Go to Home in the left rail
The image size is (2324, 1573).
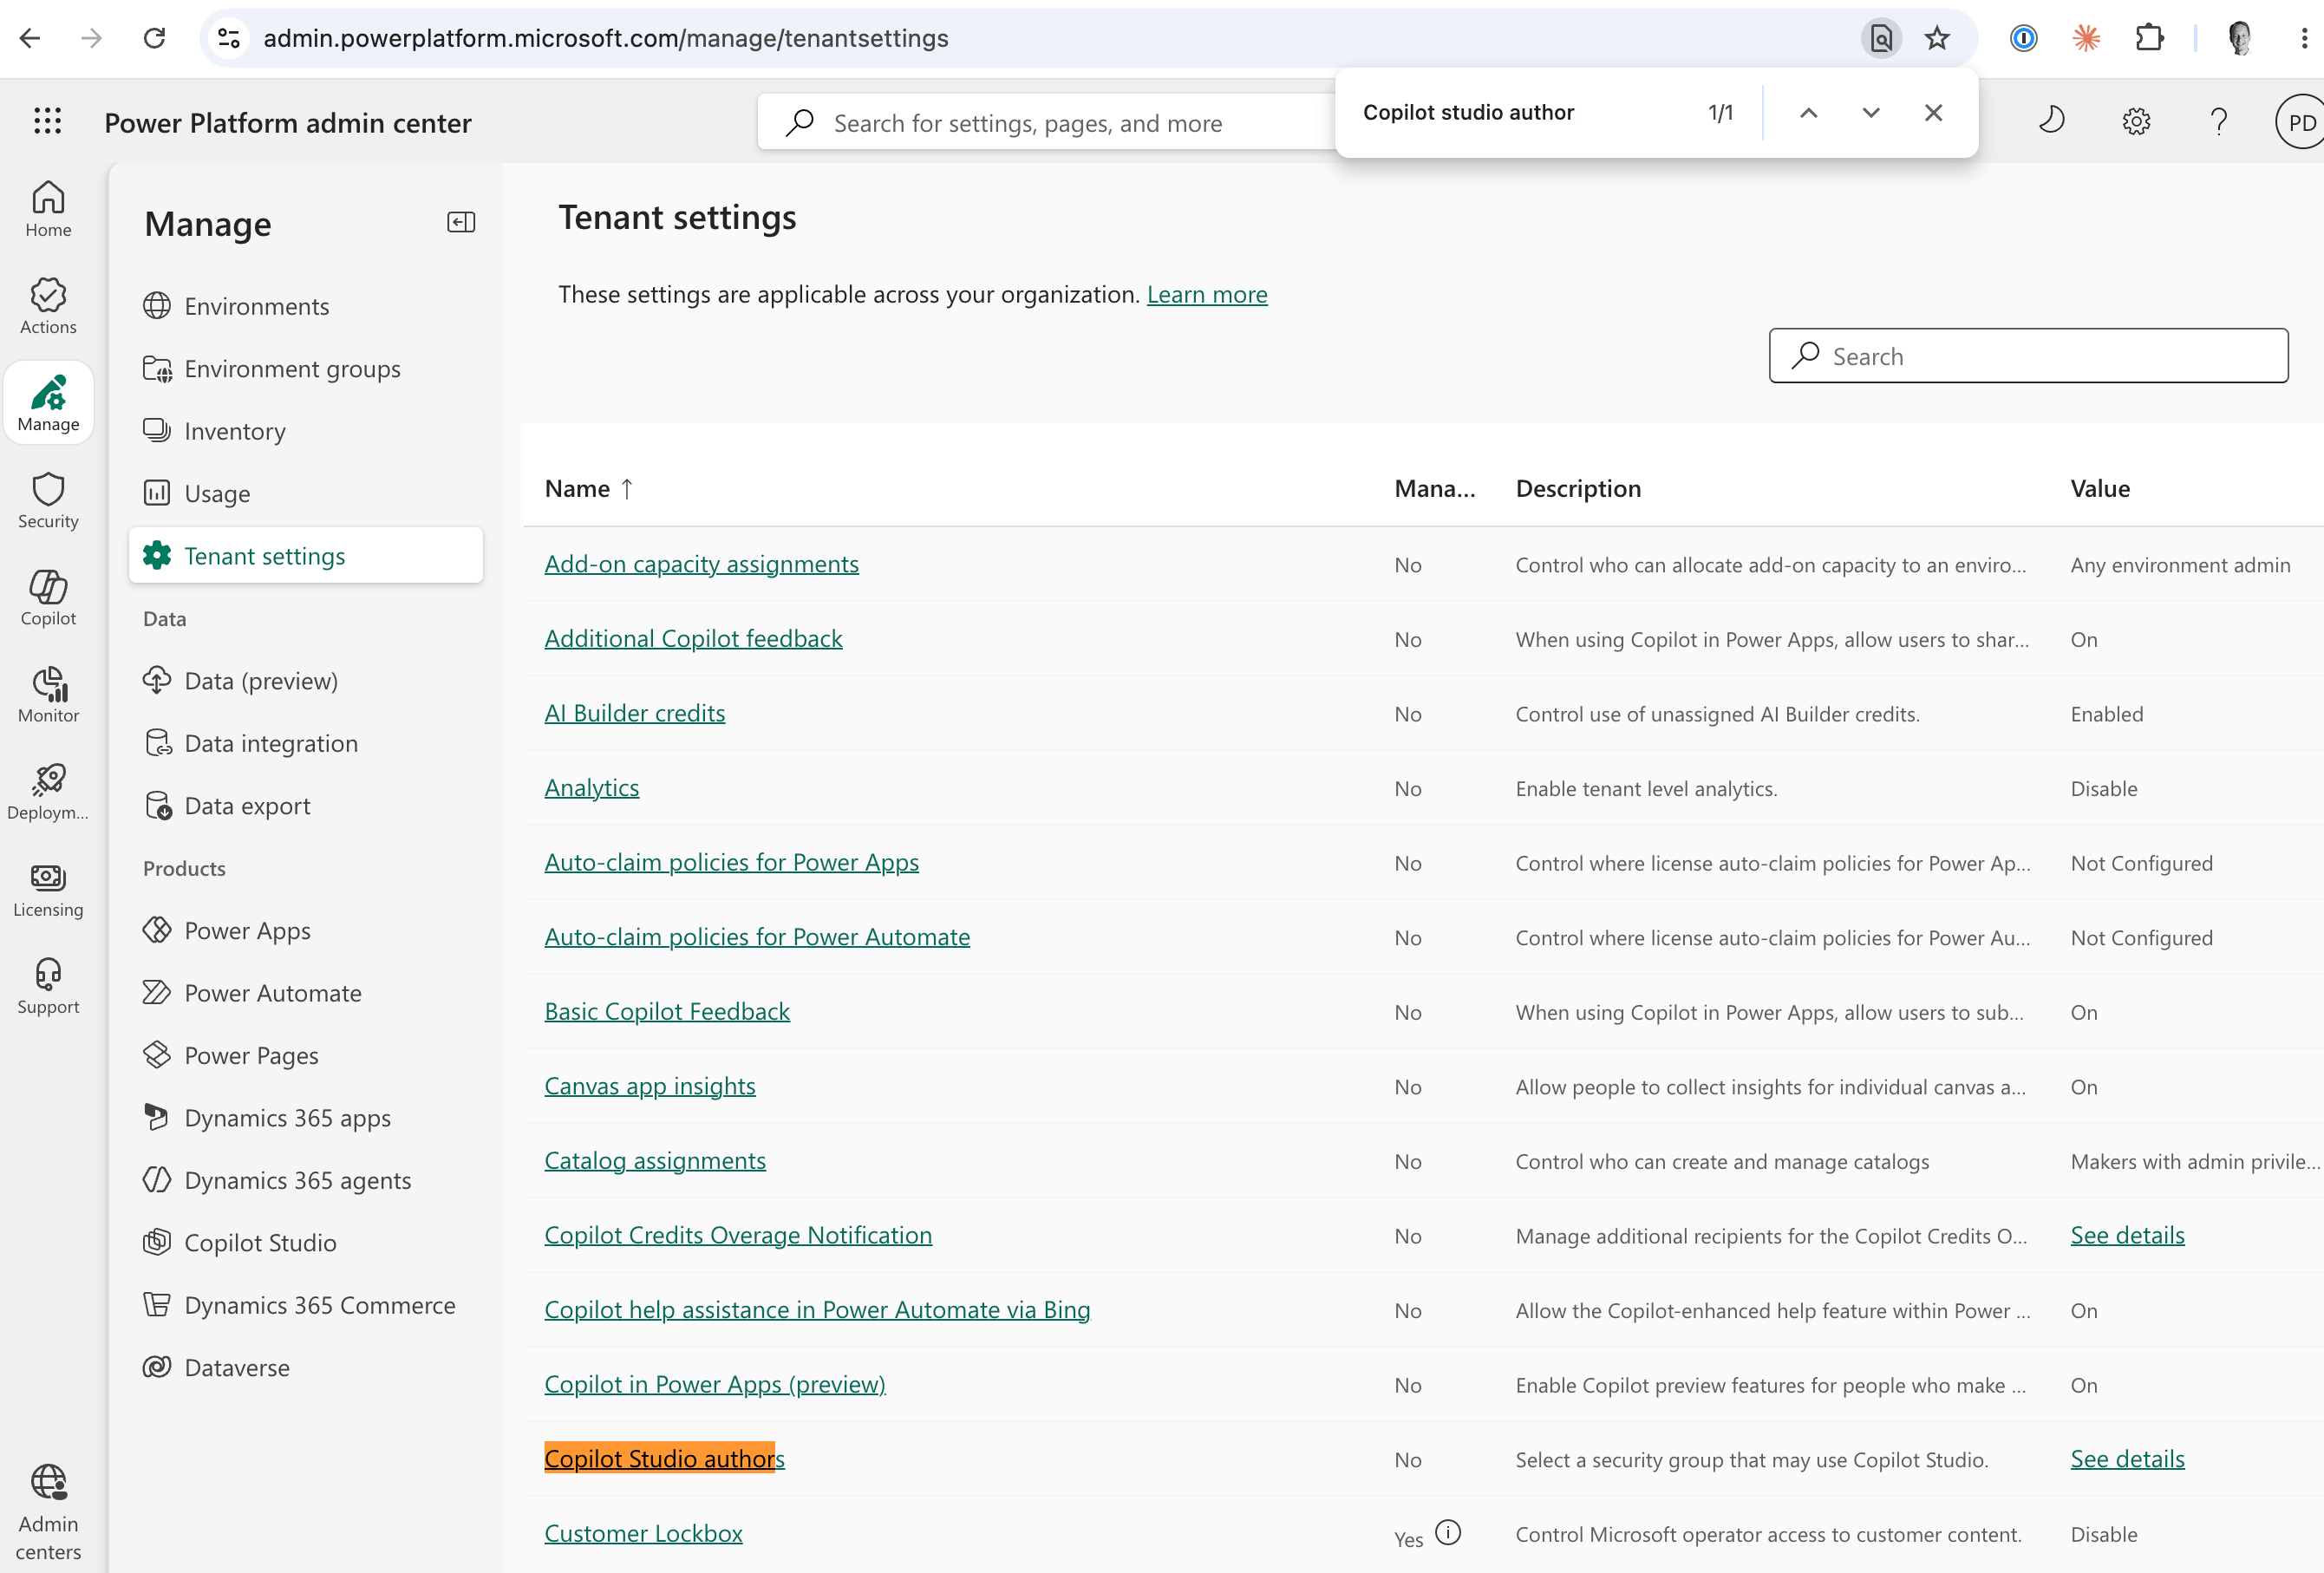click(x=48, y=209)
